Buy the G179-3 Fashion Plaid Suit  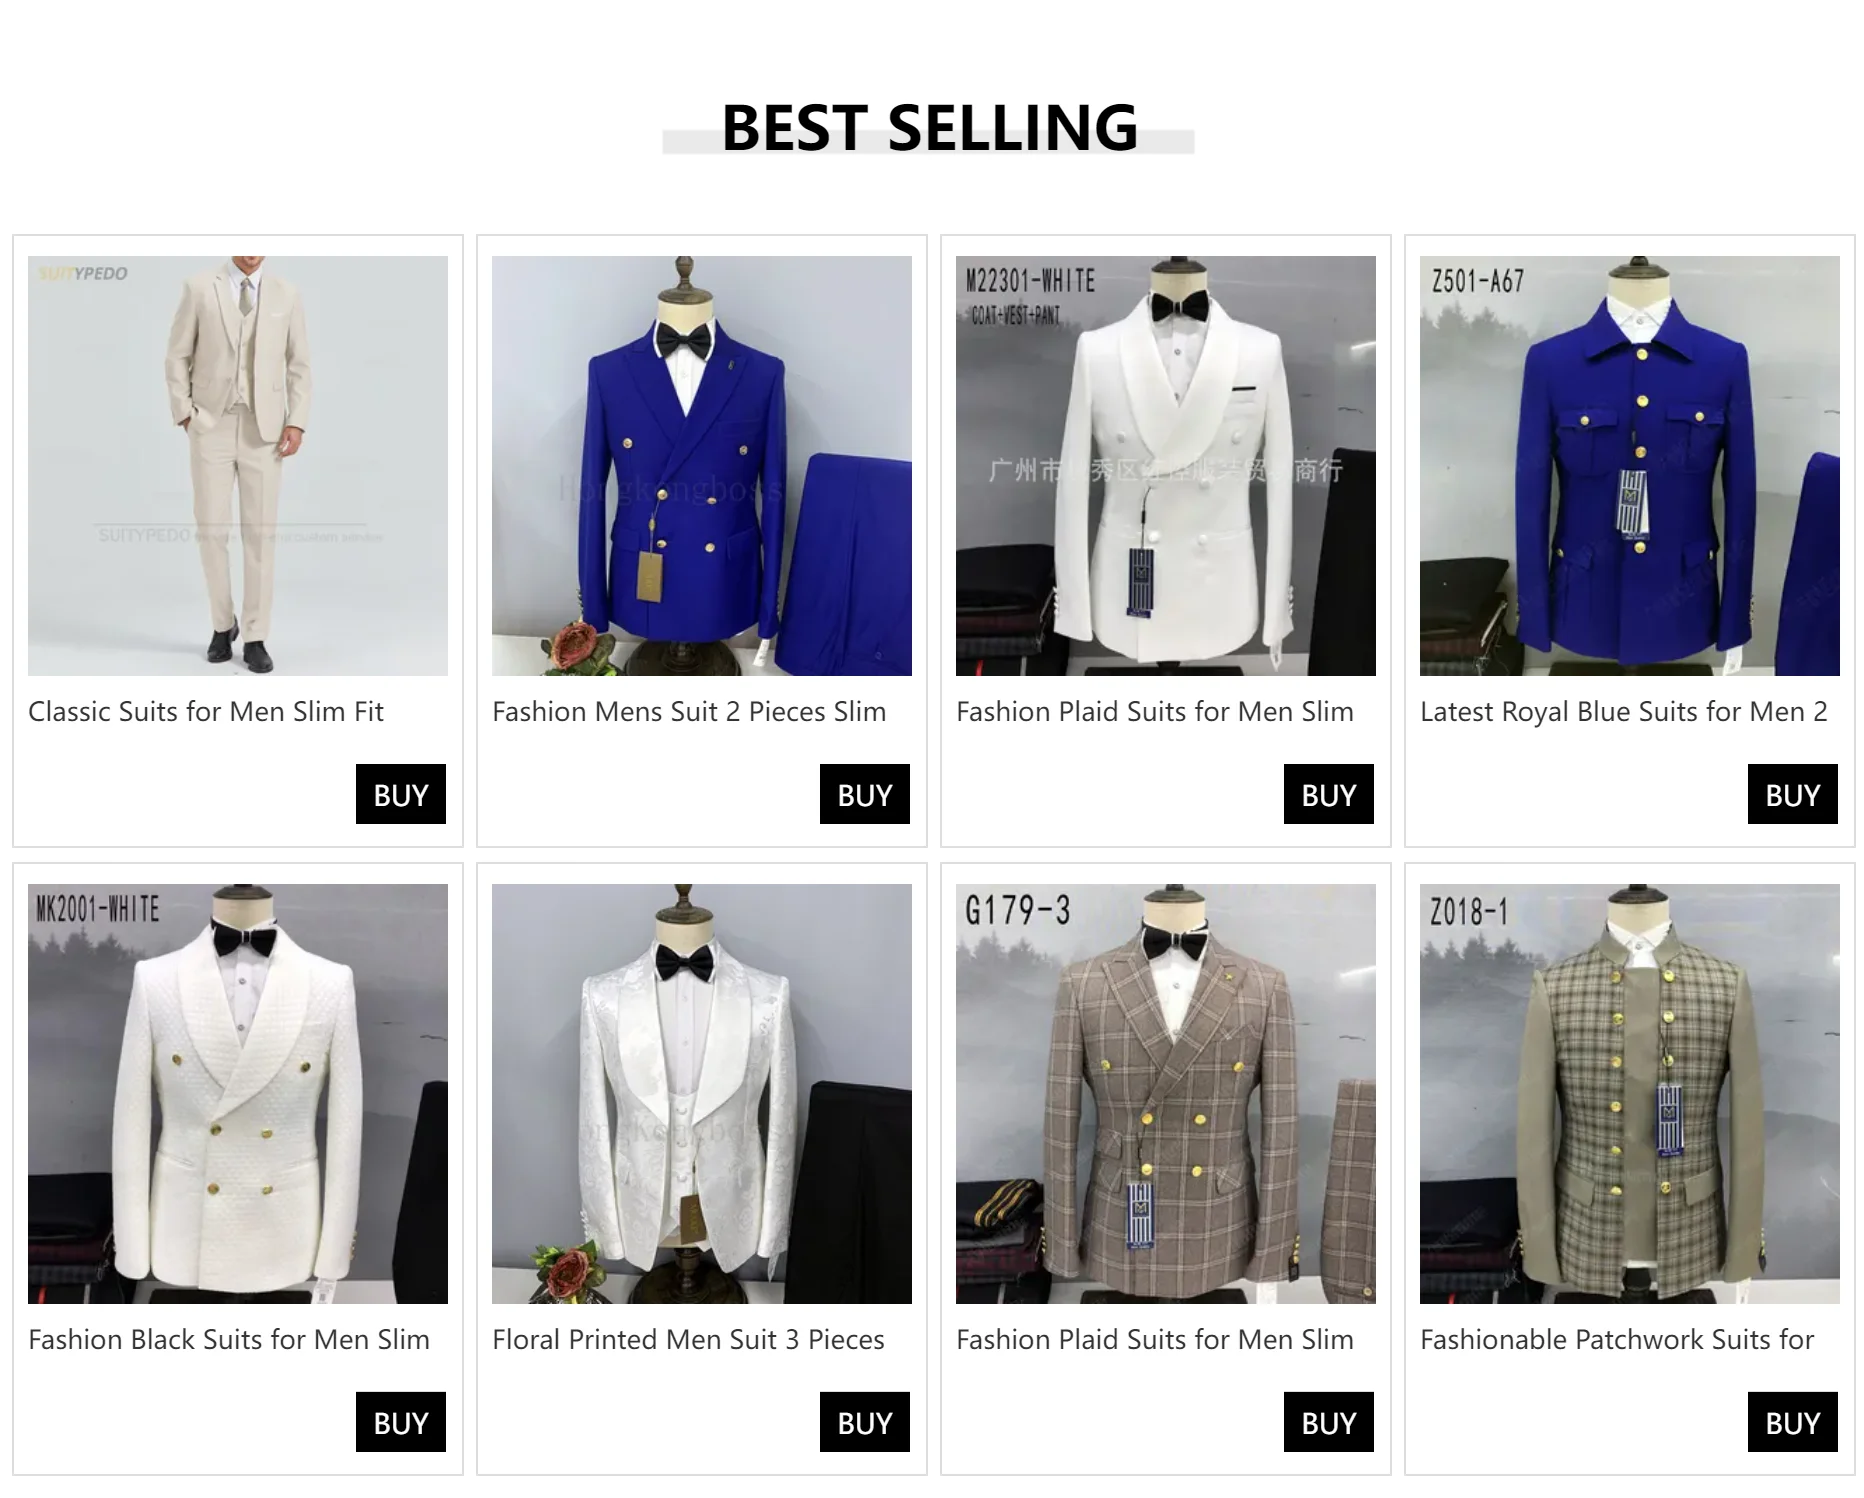(1329, 1422)
